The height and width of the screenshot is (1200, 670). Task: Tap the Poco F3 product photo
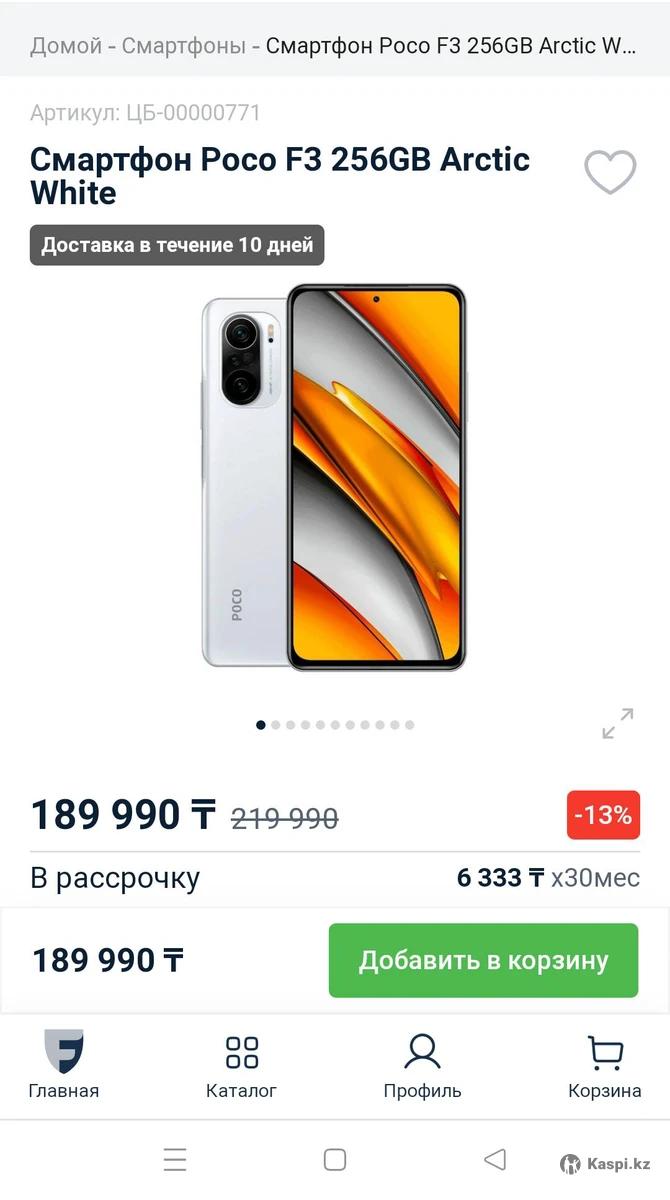334,477
